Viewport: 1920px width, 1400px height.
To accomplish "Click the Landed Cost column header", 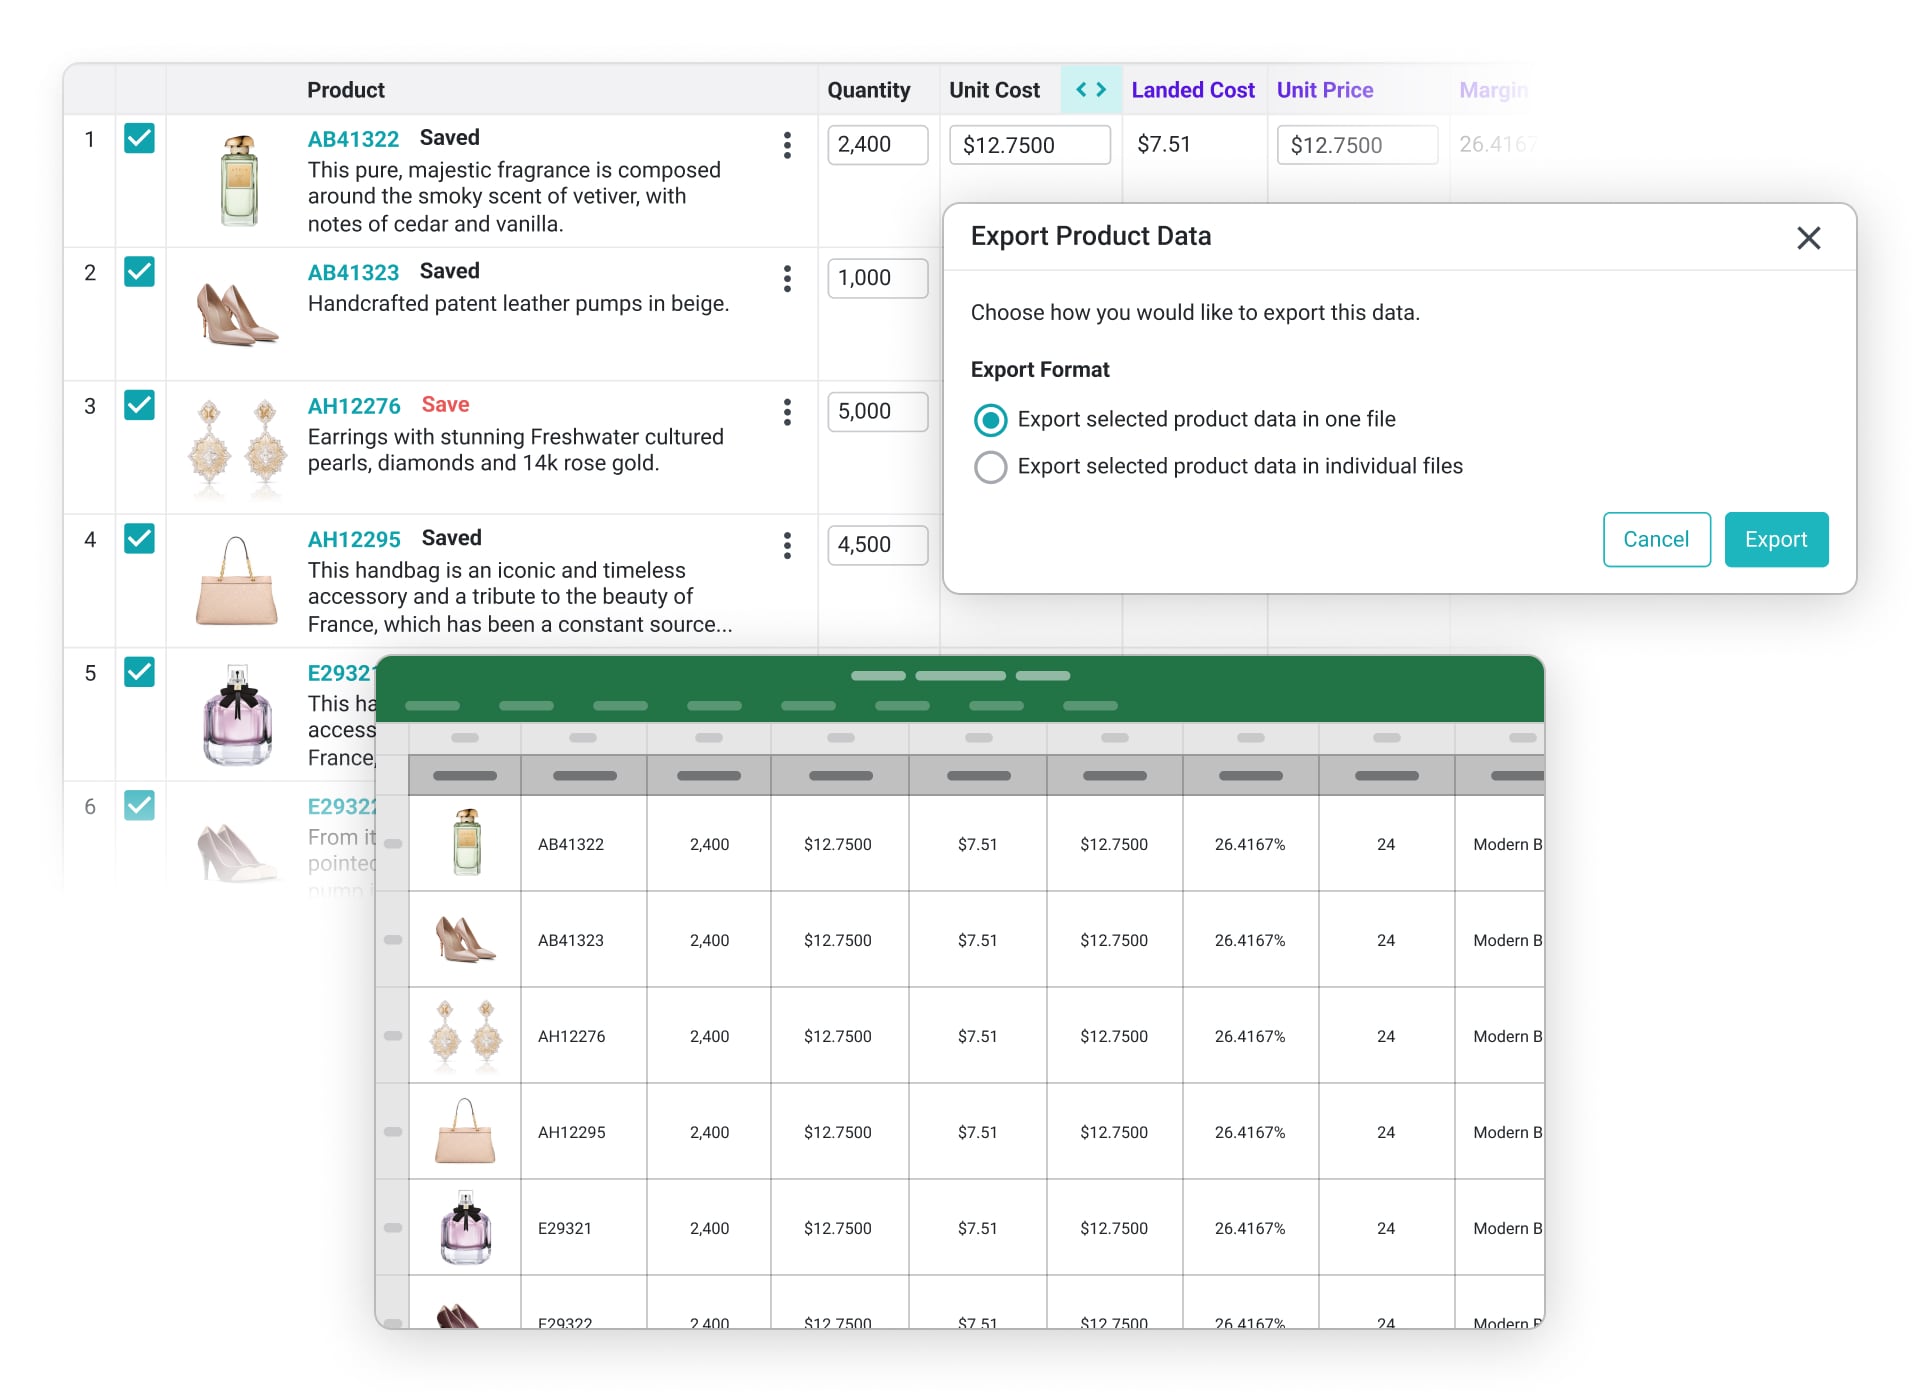I will click(x=1192, y=90).
